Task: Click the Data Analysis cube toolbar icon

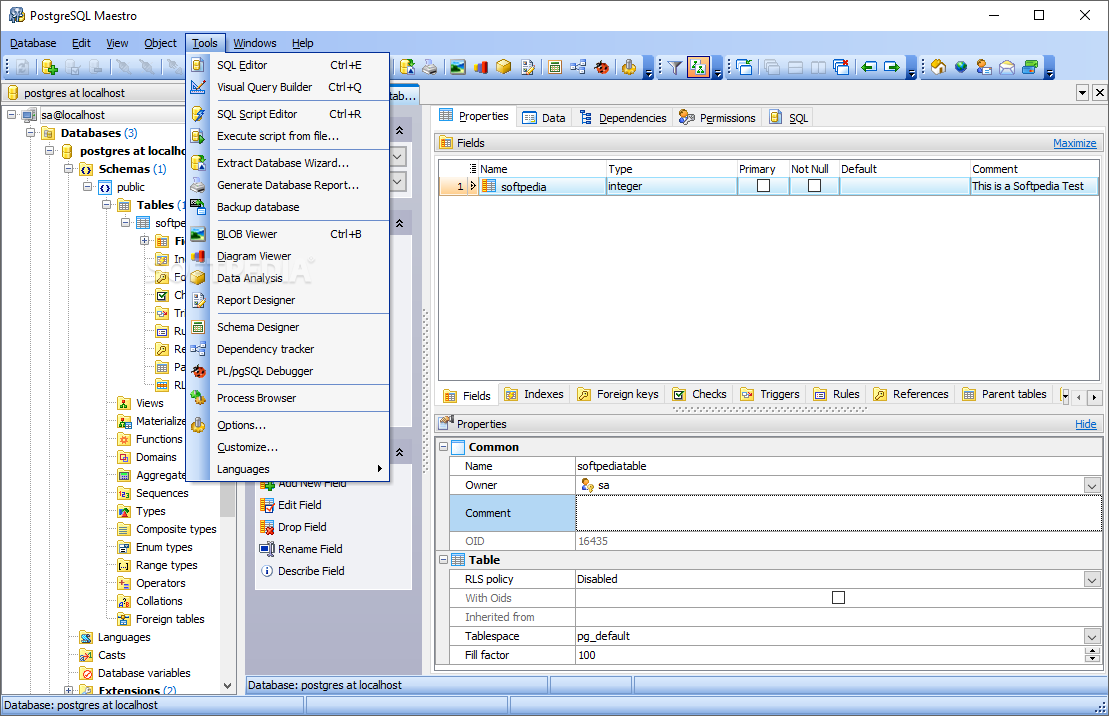Action: 504,67
